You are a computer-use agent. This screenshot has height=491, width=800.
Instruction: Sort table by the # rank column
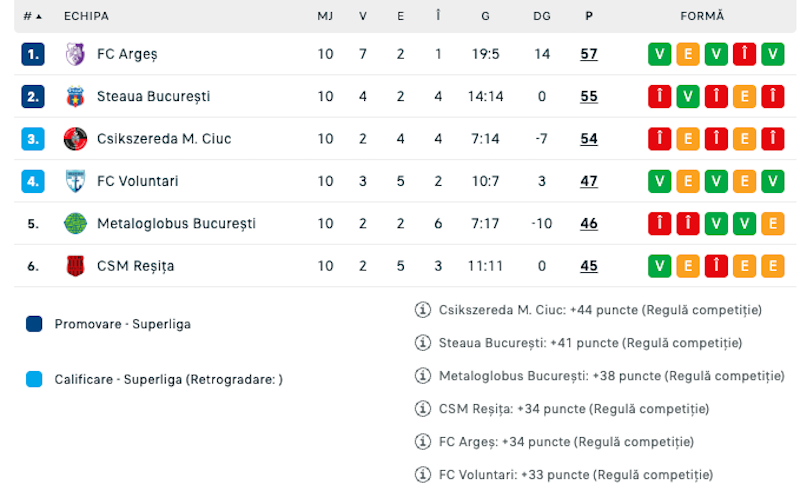point(32,17)
